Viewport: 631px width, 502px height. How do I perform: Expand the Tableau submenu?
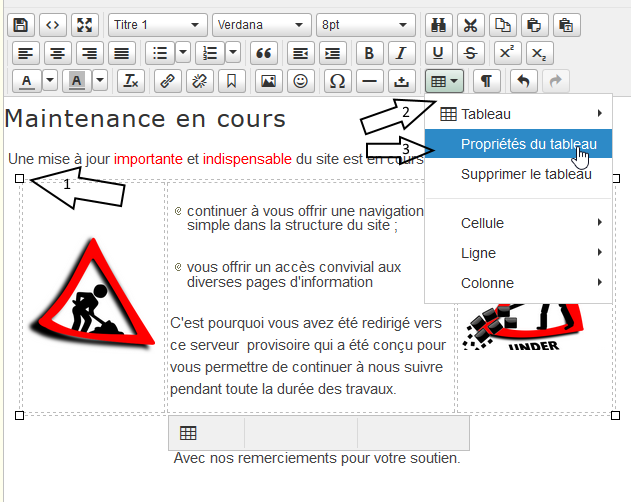click(519, 114)
